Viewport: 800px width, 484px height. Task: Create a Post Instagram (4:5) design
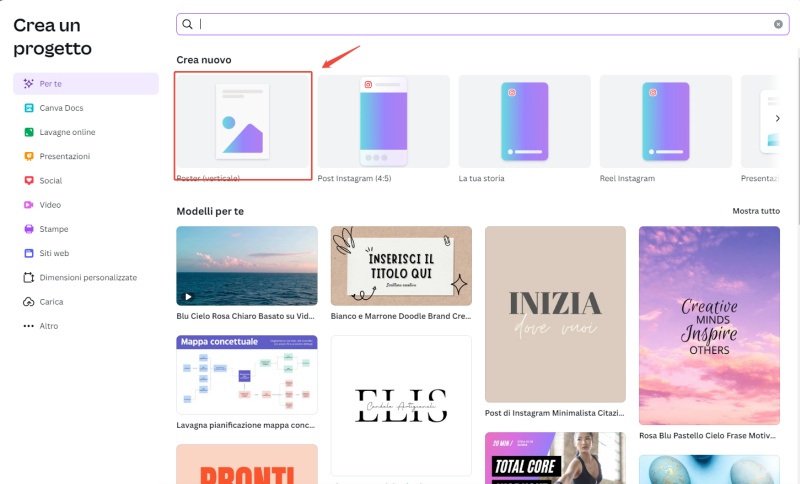(x=383, y=120)
